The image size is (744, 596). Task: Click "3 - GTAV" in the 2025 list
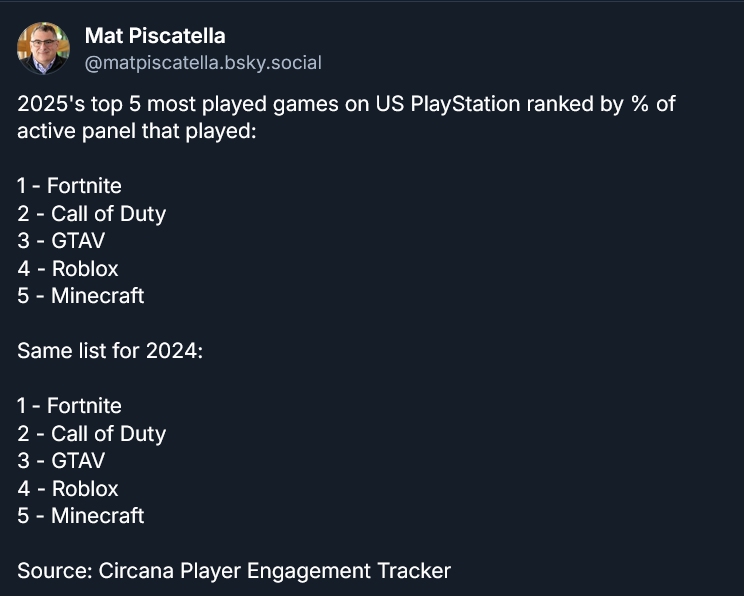(x=61, y=241)
